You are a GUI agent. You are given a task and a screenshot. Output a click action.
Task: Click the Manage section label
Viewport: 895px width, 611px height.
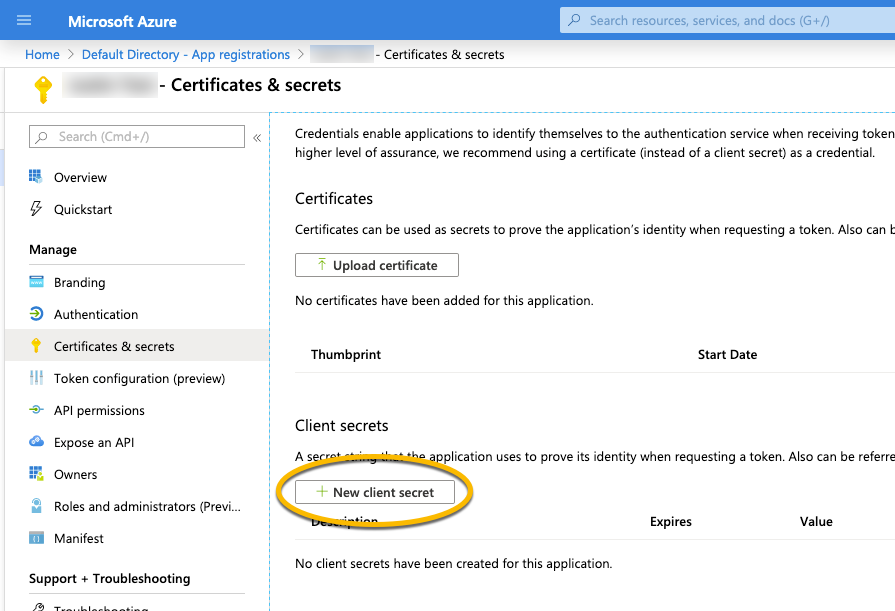[x=53, y=250]
